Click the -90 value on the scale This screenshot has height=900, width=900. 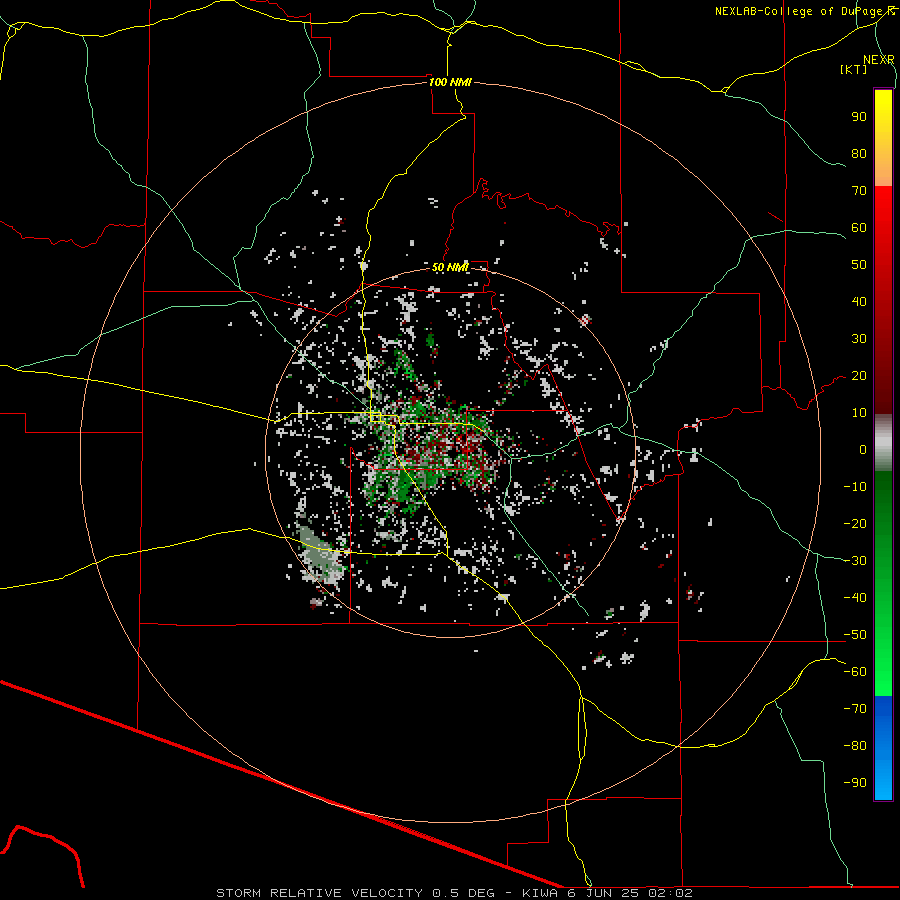click(x=855, y=783)
